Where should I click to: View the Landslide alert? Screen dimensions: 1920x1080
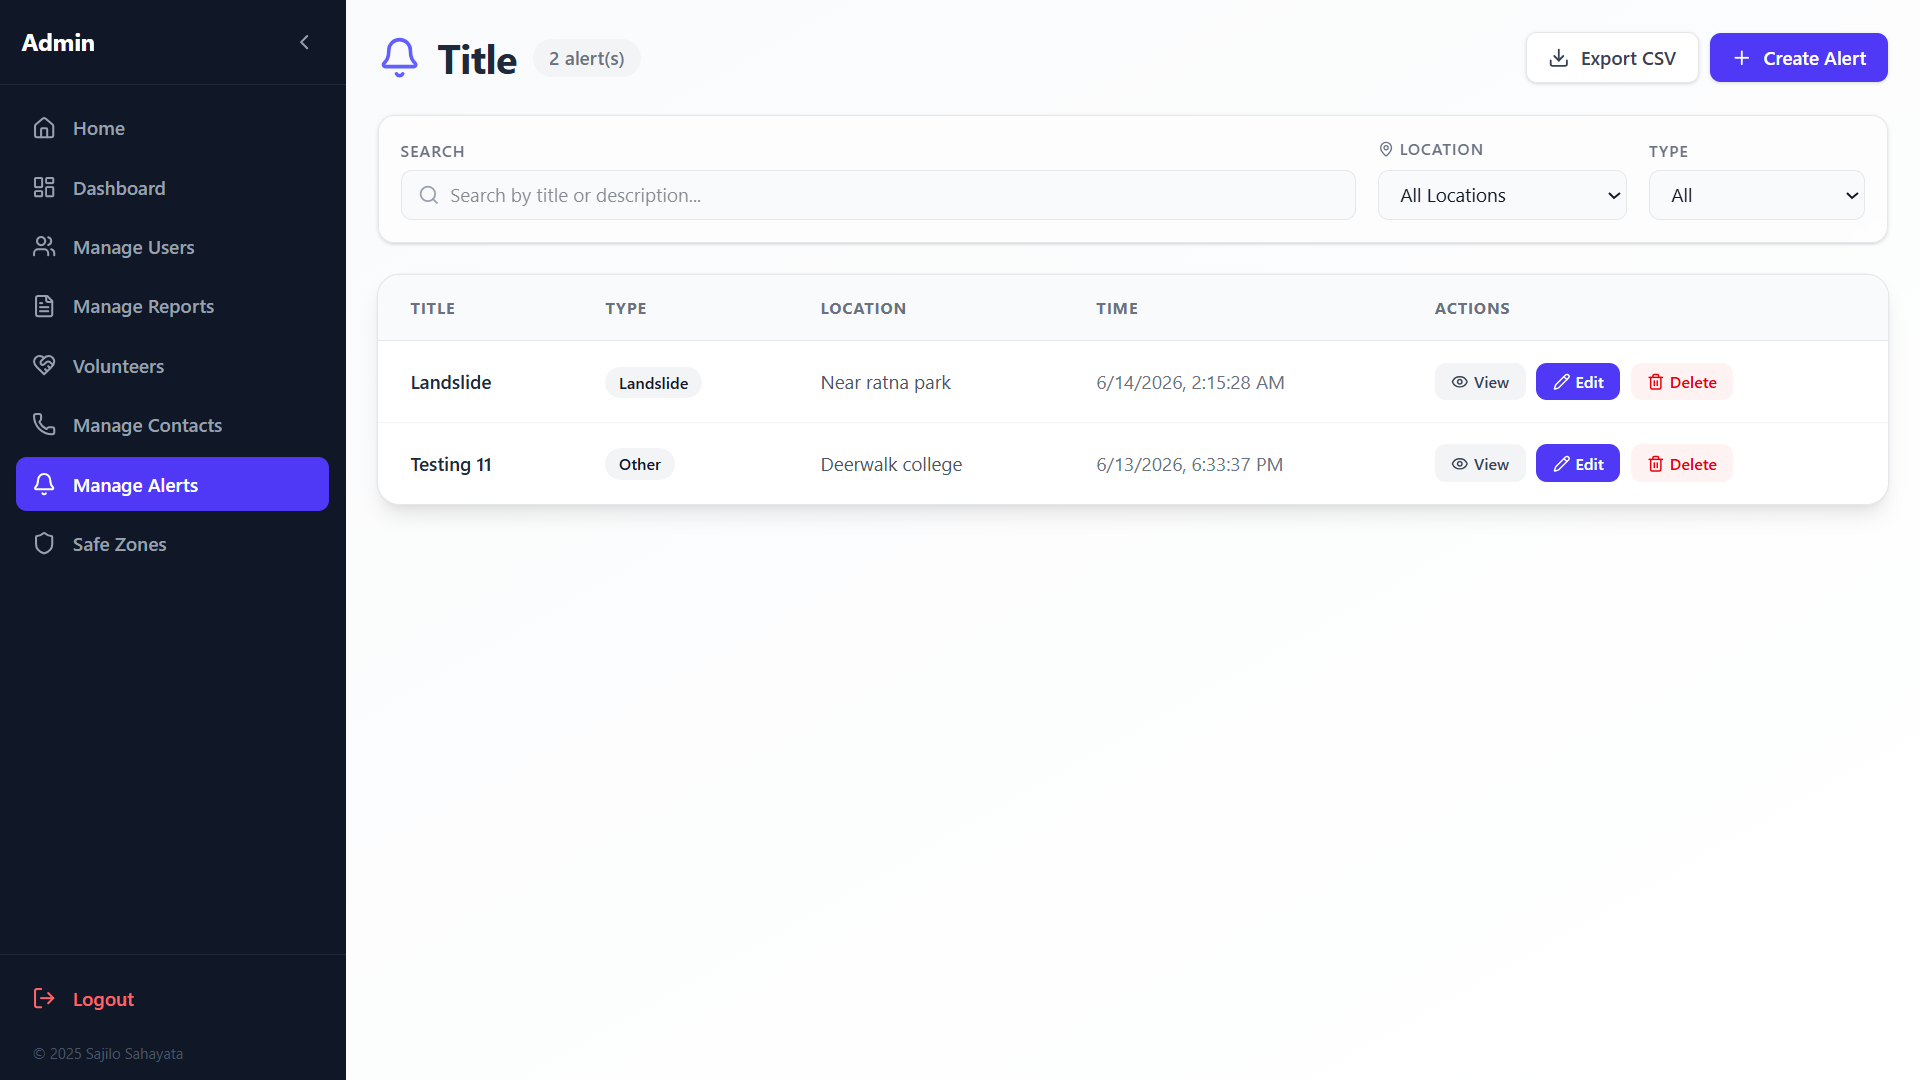(1480, 382)
